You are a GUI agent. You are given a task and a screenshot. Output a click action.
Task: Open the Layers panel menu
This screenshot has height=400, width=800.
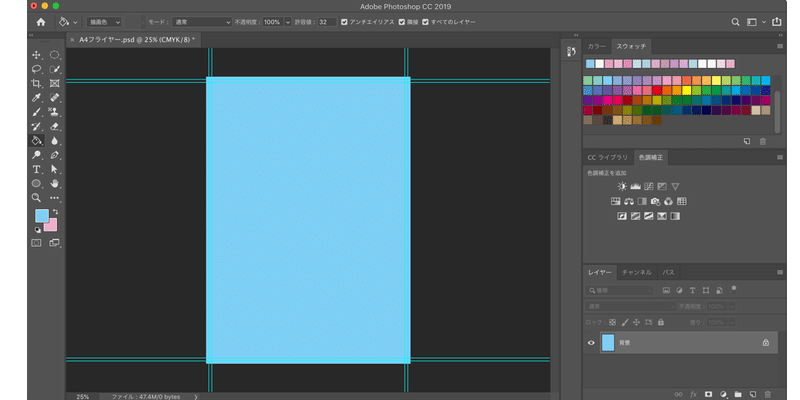pyautogui.click(x=780, y=272)
